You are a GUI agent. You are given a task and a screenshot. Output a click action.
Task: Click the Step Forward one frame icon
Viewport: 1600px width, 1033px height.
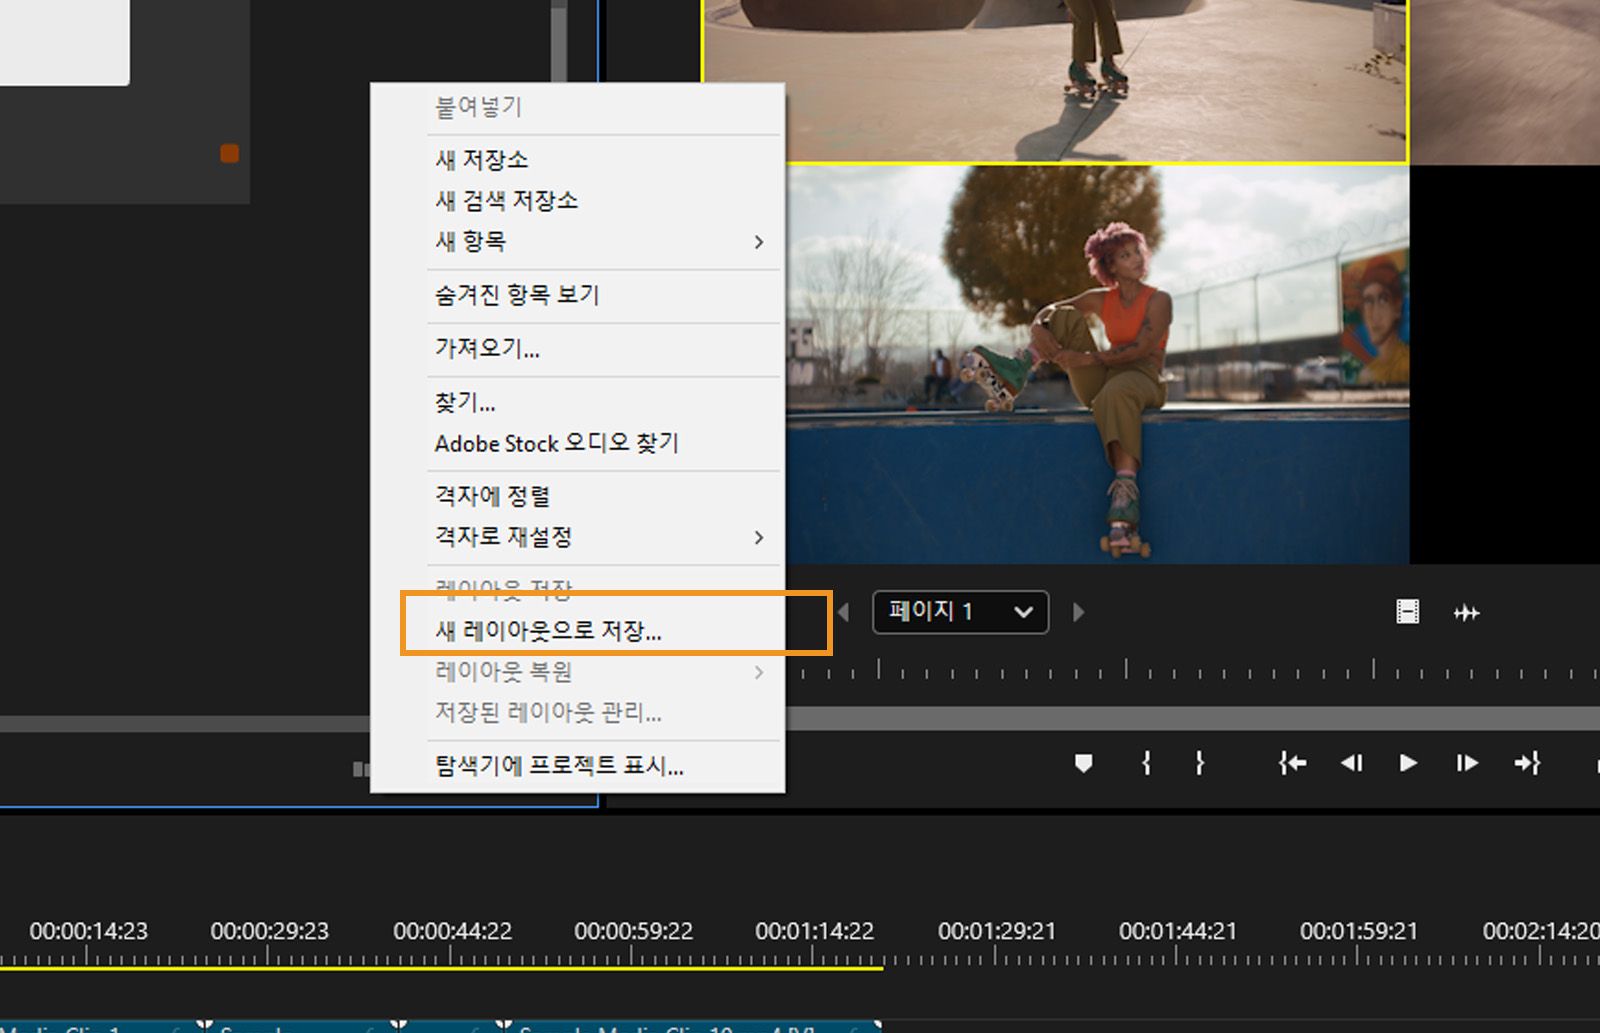[x=1465, y=763]
